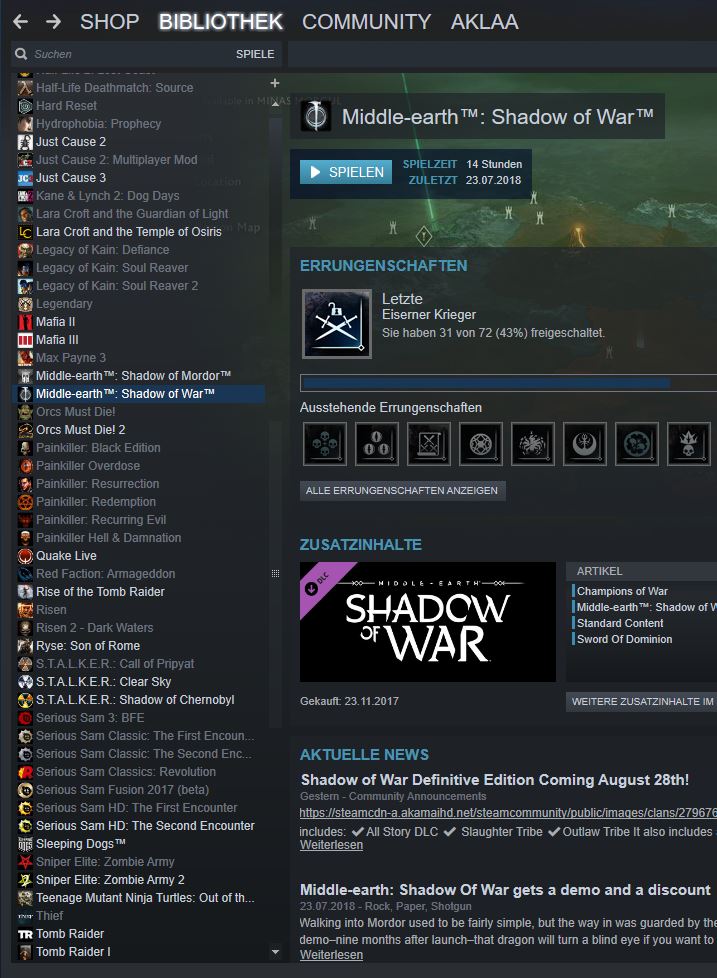Click the Tomb Raider TR icon
Viewport: 717px width, 978px height.
click(x=25, y=934)
